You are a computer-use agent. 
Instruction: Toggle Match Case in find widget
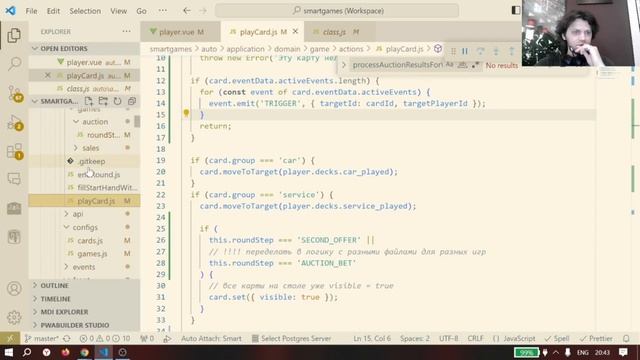tap(449, 65)
